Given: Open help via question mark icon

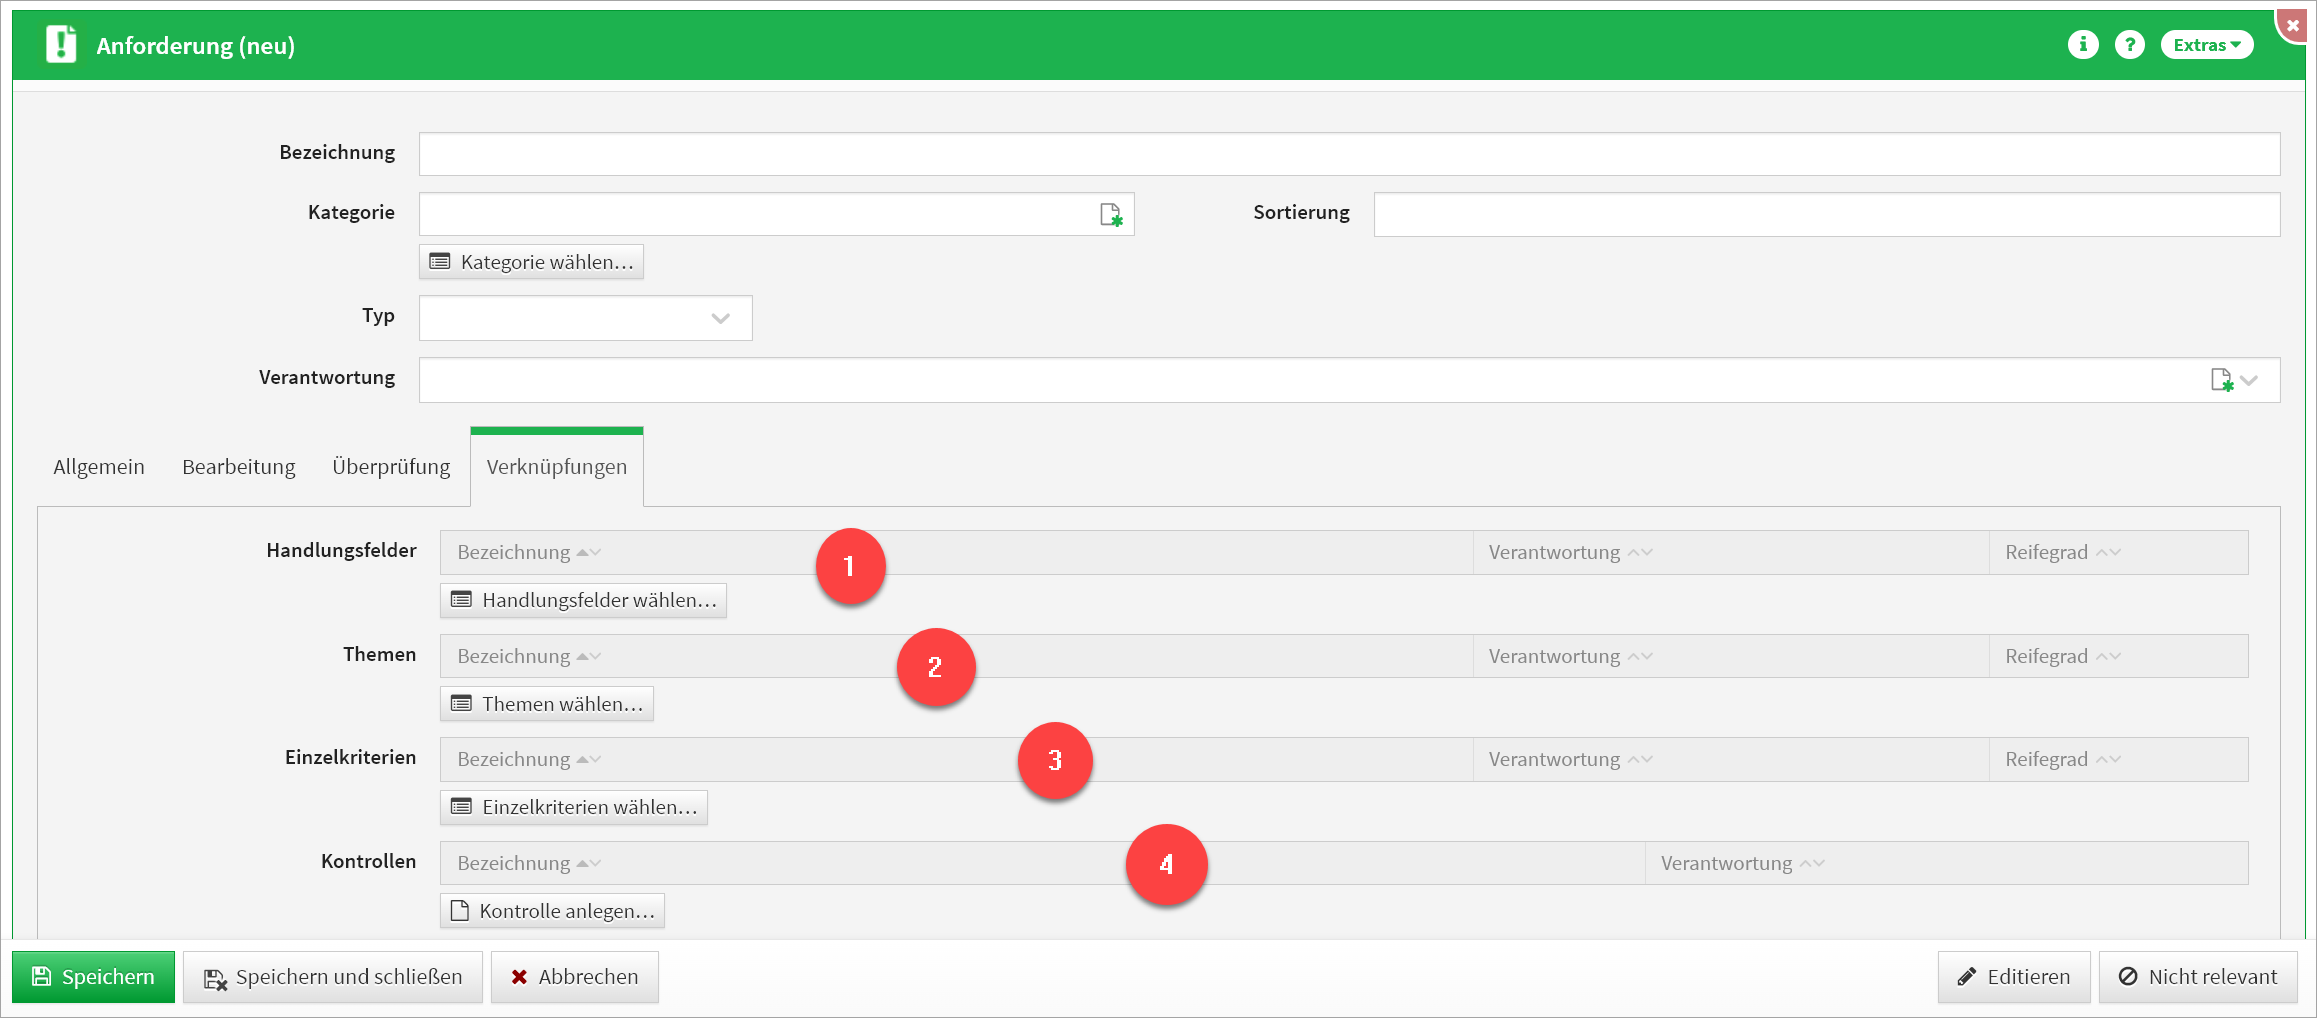Looking at the screenshot, I should coord(2130,45).
